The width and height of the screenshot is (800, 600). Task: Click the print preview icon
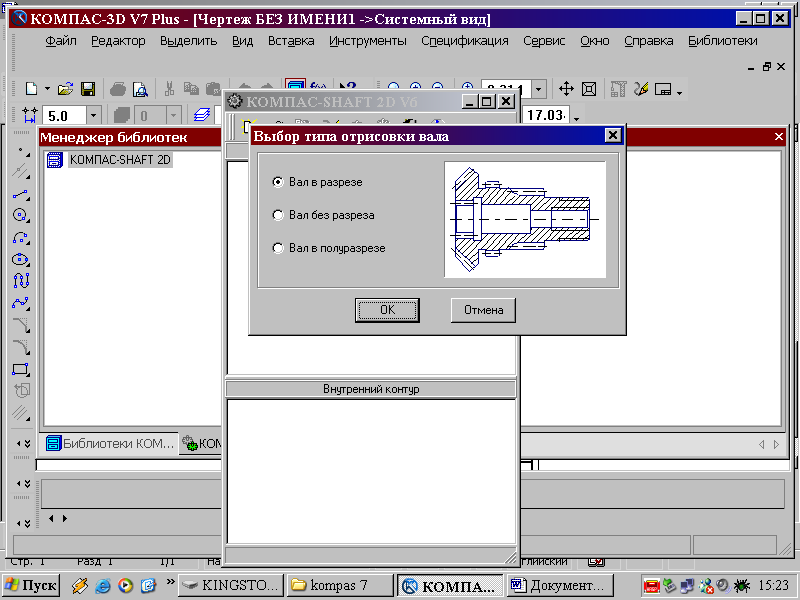(140, 90)
